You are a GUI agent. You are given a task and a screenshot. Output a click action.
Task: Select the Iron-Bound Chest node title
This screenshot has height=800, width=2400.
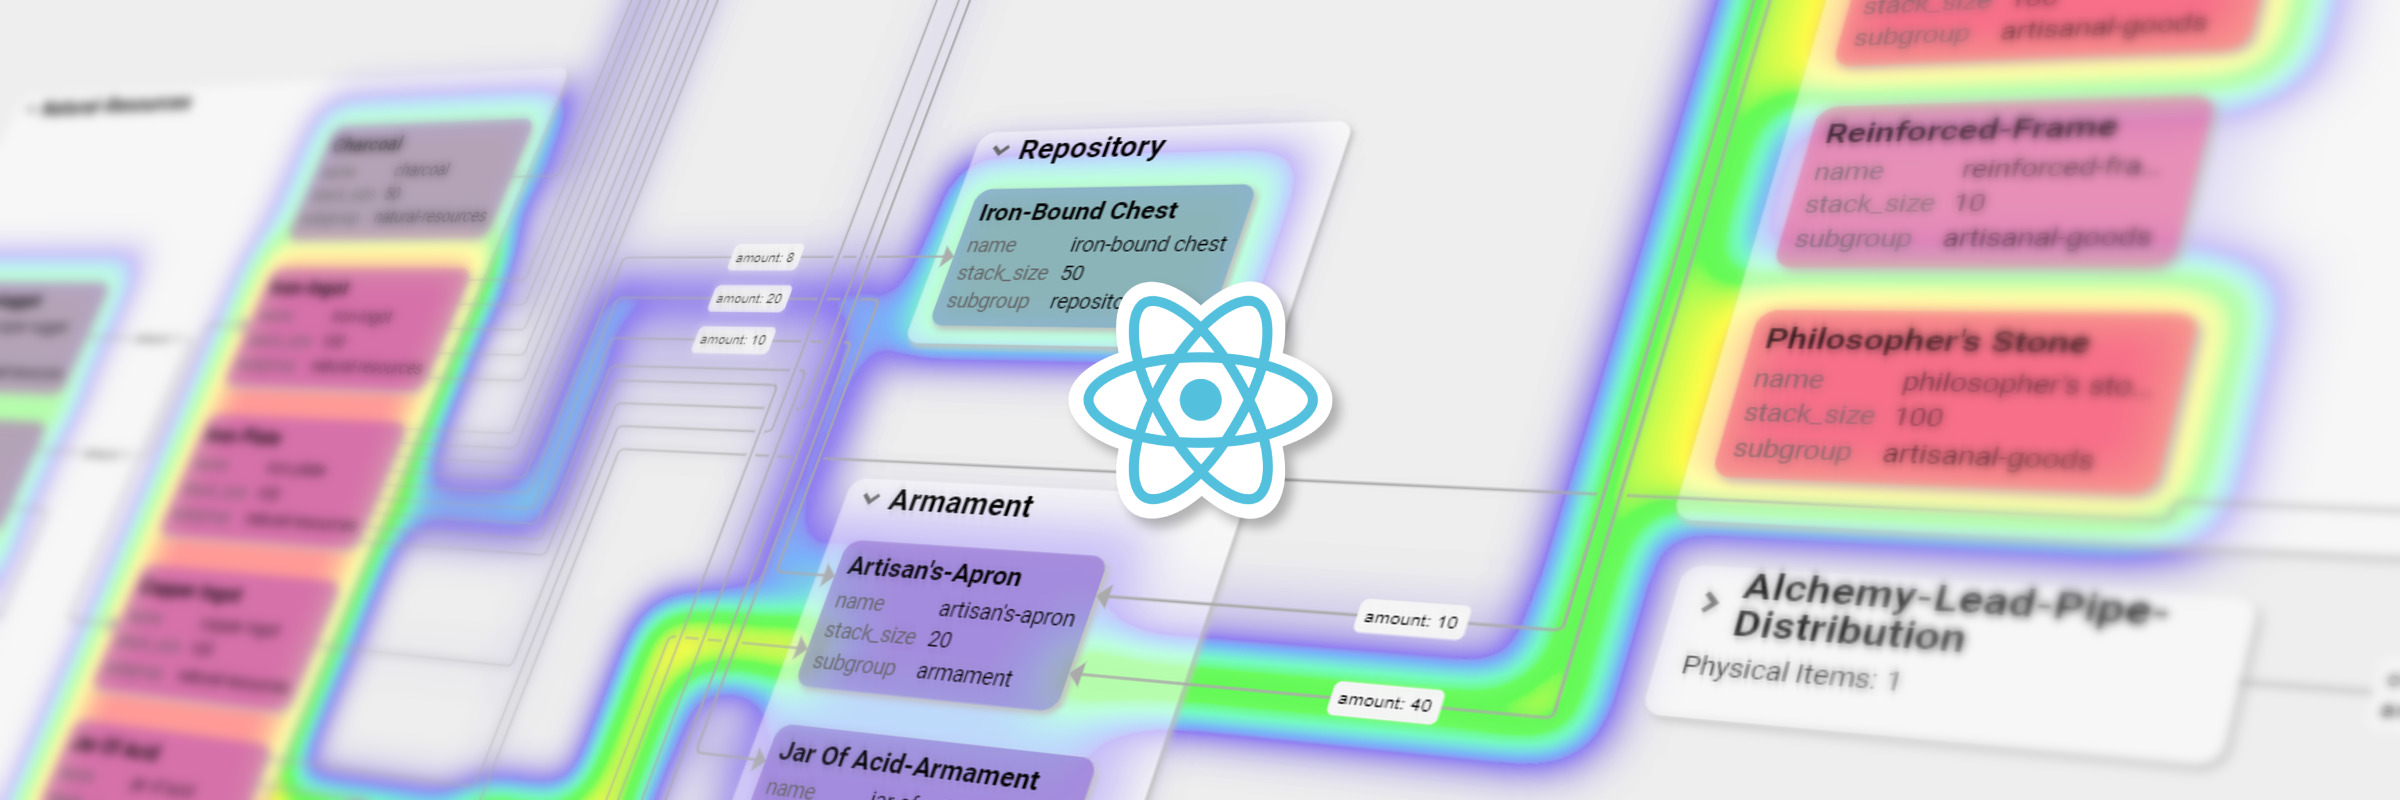[x=1078, y=211]
